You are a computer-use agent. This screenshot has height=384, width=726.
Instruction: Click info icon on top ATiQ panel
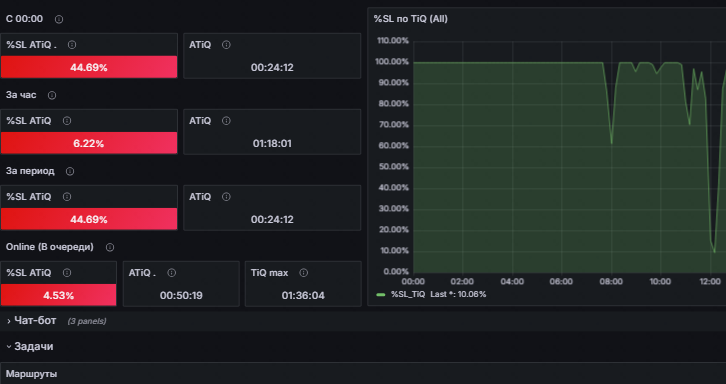pyautogui.click(x=226, y=44)
